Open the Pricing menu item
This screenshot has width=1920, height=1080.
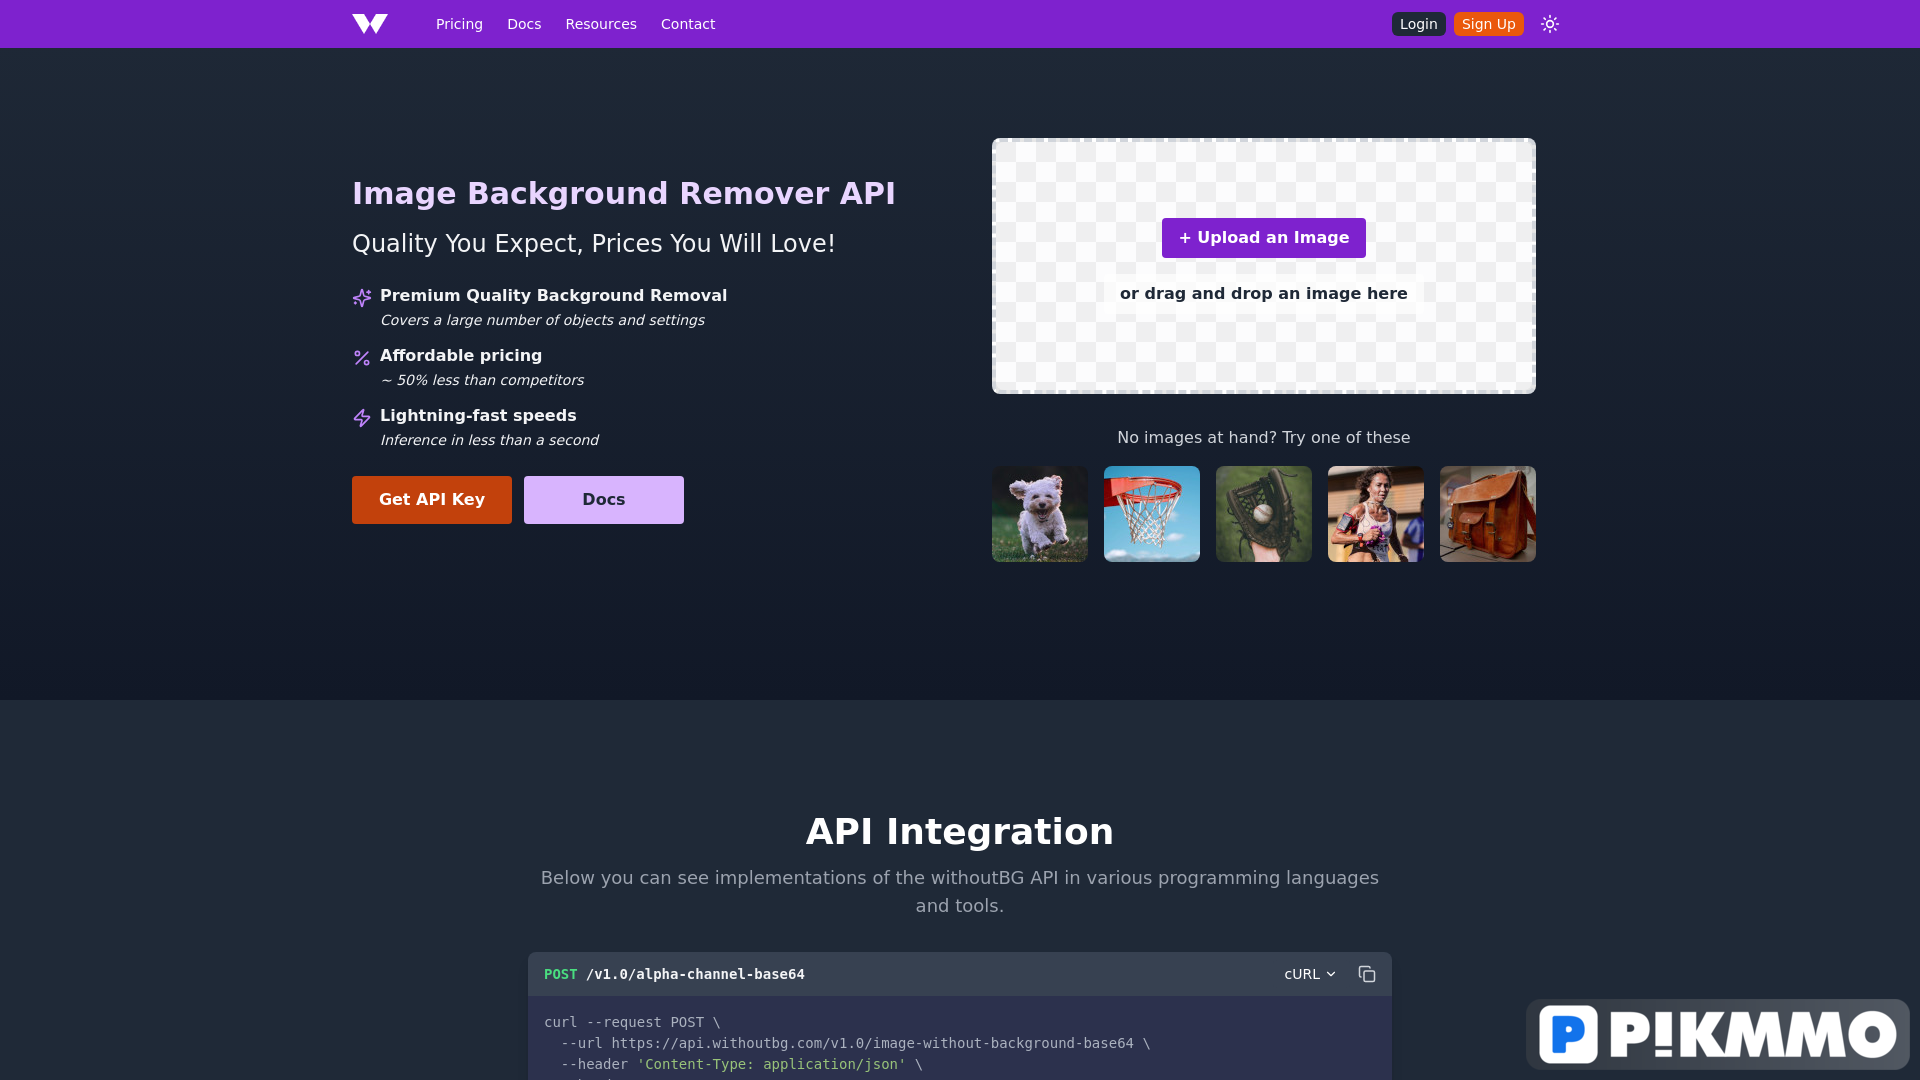click(x=459, y=24)
